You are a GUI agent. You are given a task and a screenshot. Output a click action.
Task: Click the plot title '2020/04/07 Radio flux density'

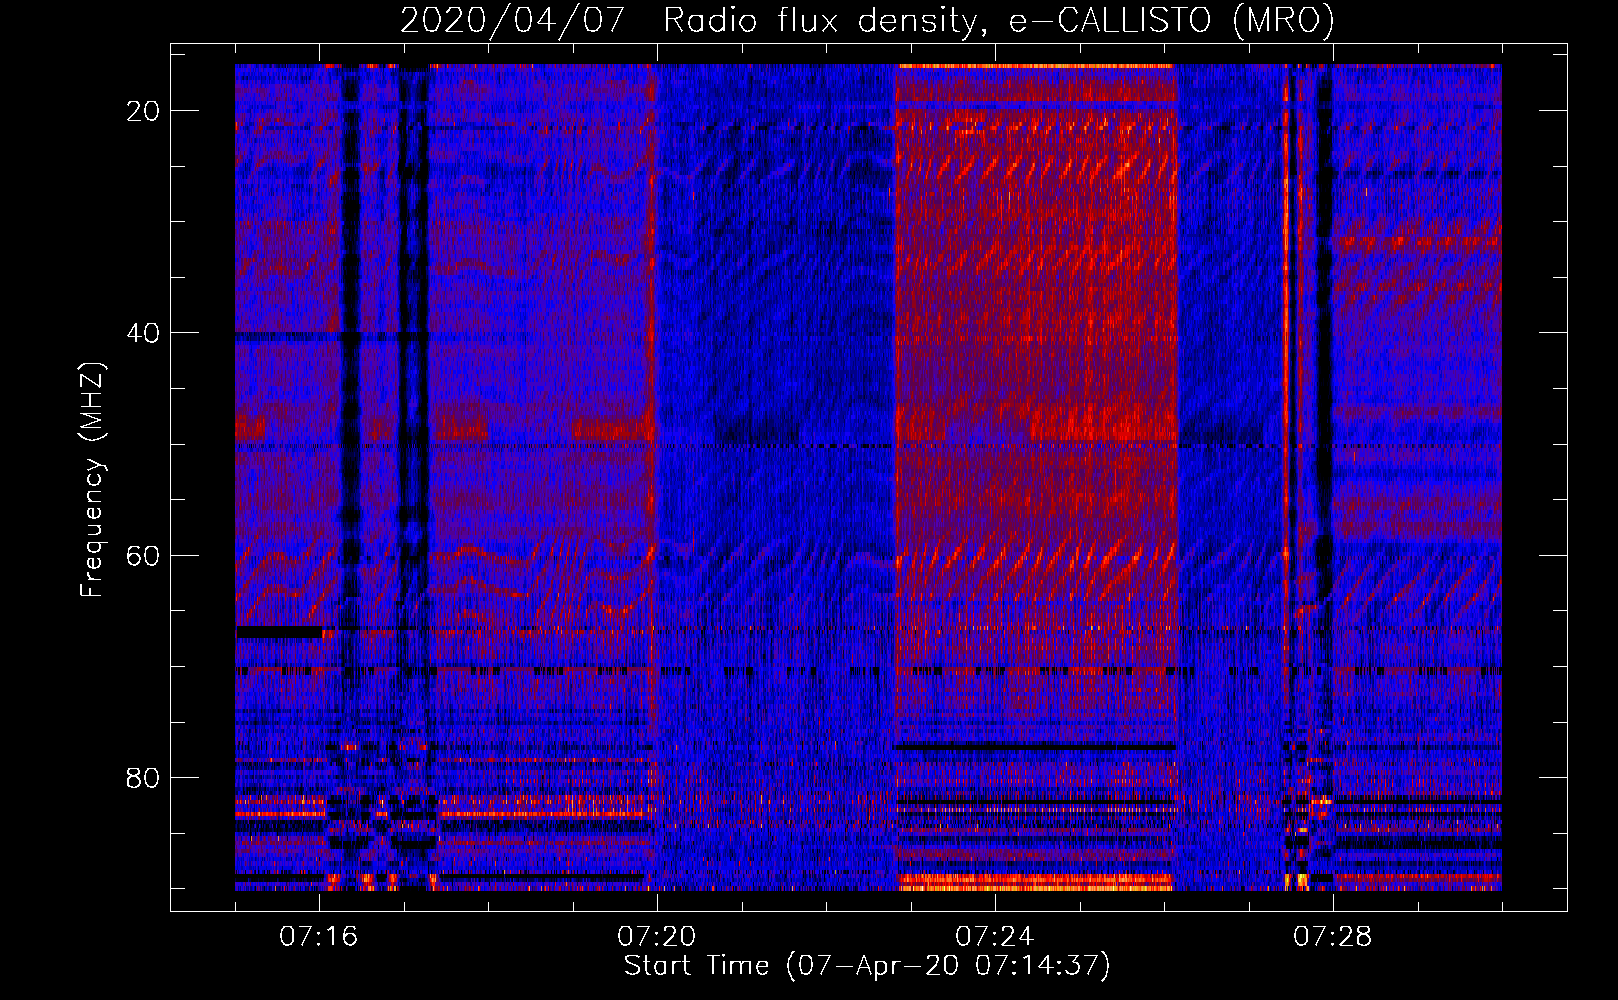tap(867, 20)
